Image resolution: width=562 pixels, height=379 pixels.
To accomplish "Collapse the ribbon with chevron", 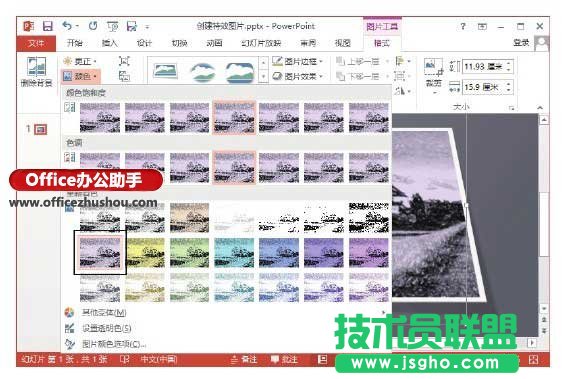I will tap(540, 107).
